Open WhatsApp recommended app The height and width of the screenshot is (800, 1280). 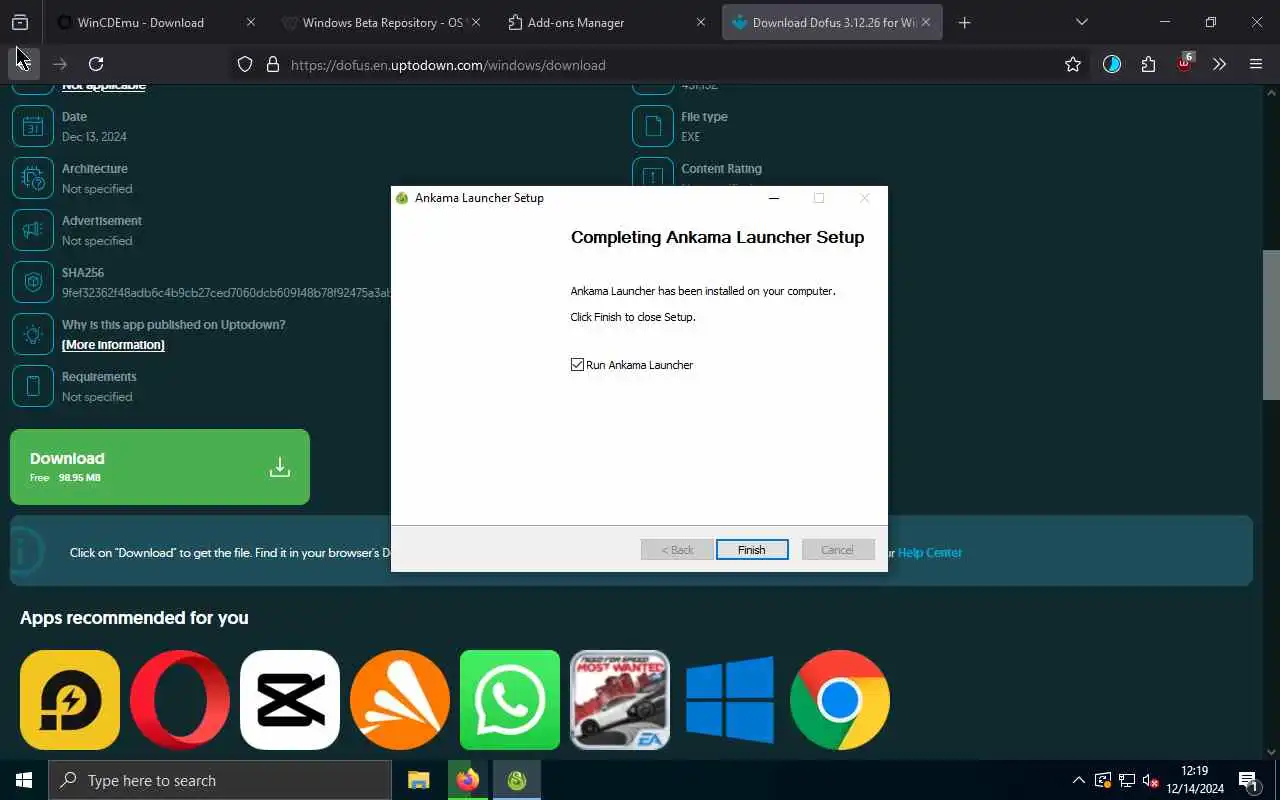[510, 700]
